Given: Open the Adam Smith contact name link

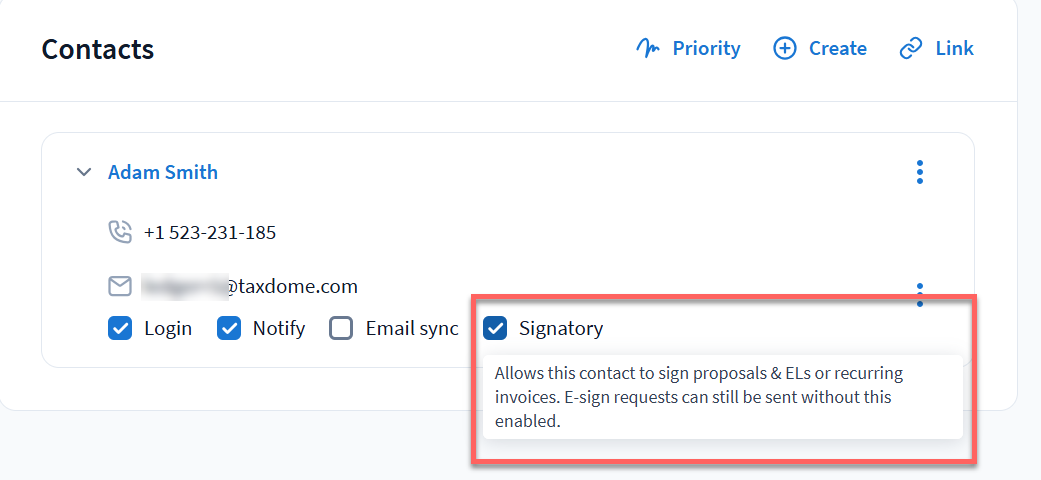Looking at the screenshot, I should (163, 172).
